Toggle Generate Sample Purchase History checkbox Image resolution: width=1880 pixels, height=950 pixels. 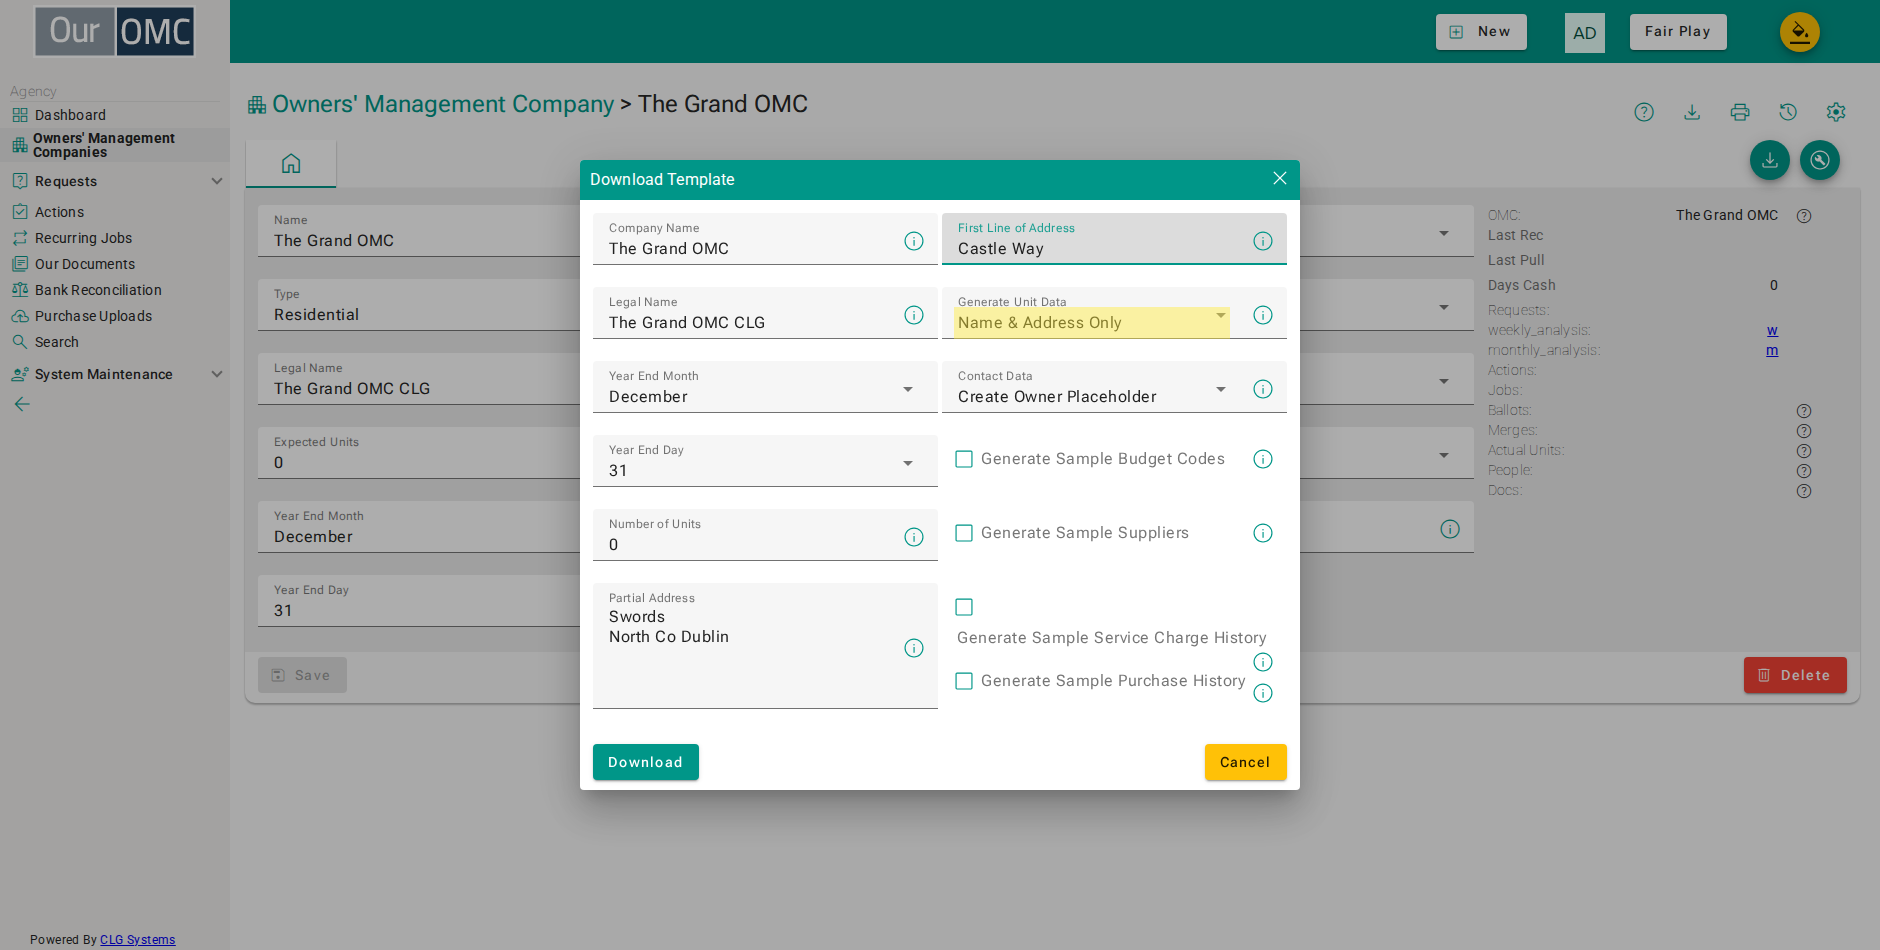964,681
